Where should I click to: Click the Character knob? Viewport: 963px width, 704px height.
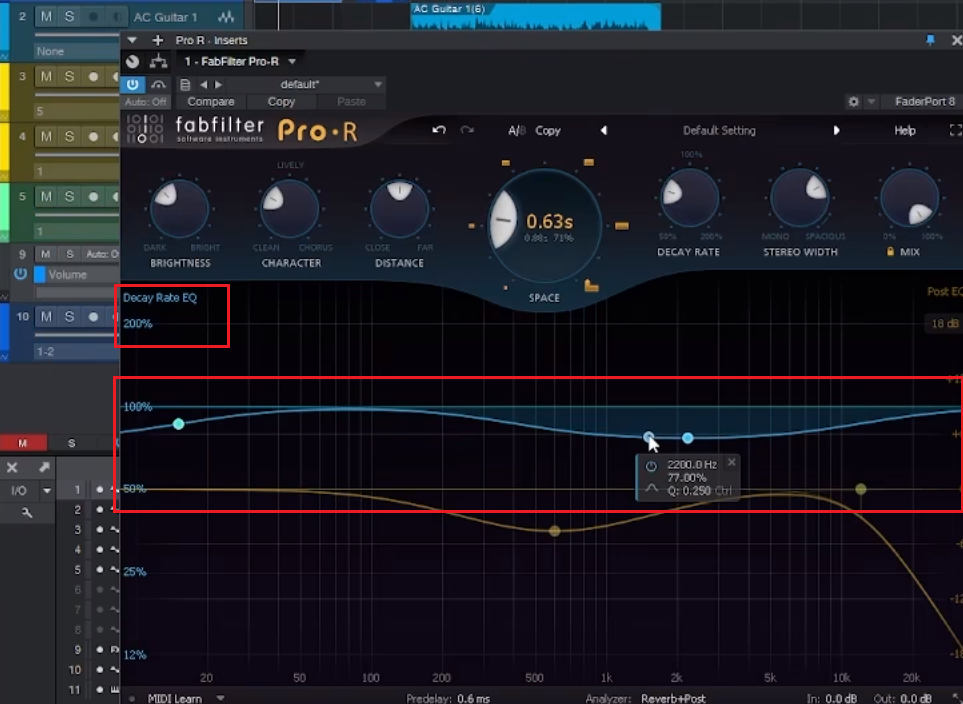tap(289, 209)
